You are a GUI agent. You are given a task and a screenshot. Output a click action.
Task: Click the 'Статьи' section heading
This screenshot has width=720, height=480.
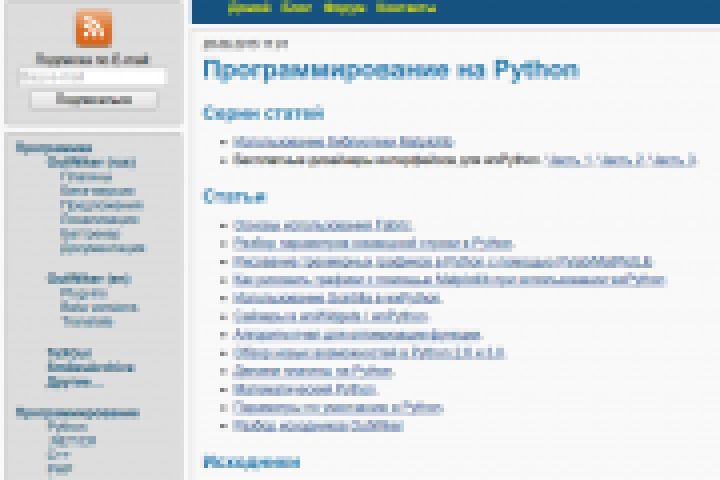(235, 197)
